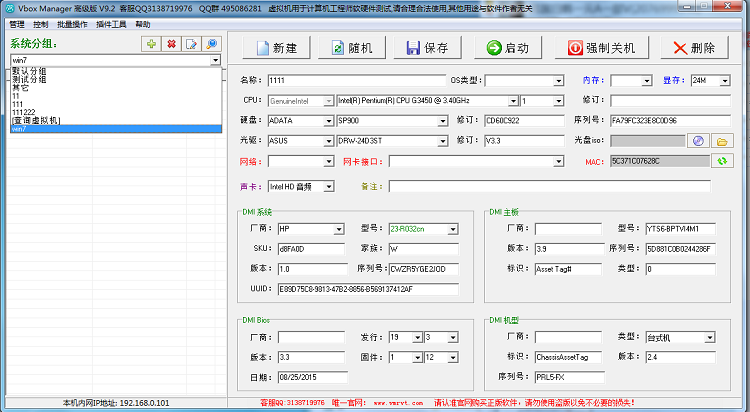Screen dimensions: 750x412
Task: Open the ISO folder browse icon
Action: [x=721, y=140]
